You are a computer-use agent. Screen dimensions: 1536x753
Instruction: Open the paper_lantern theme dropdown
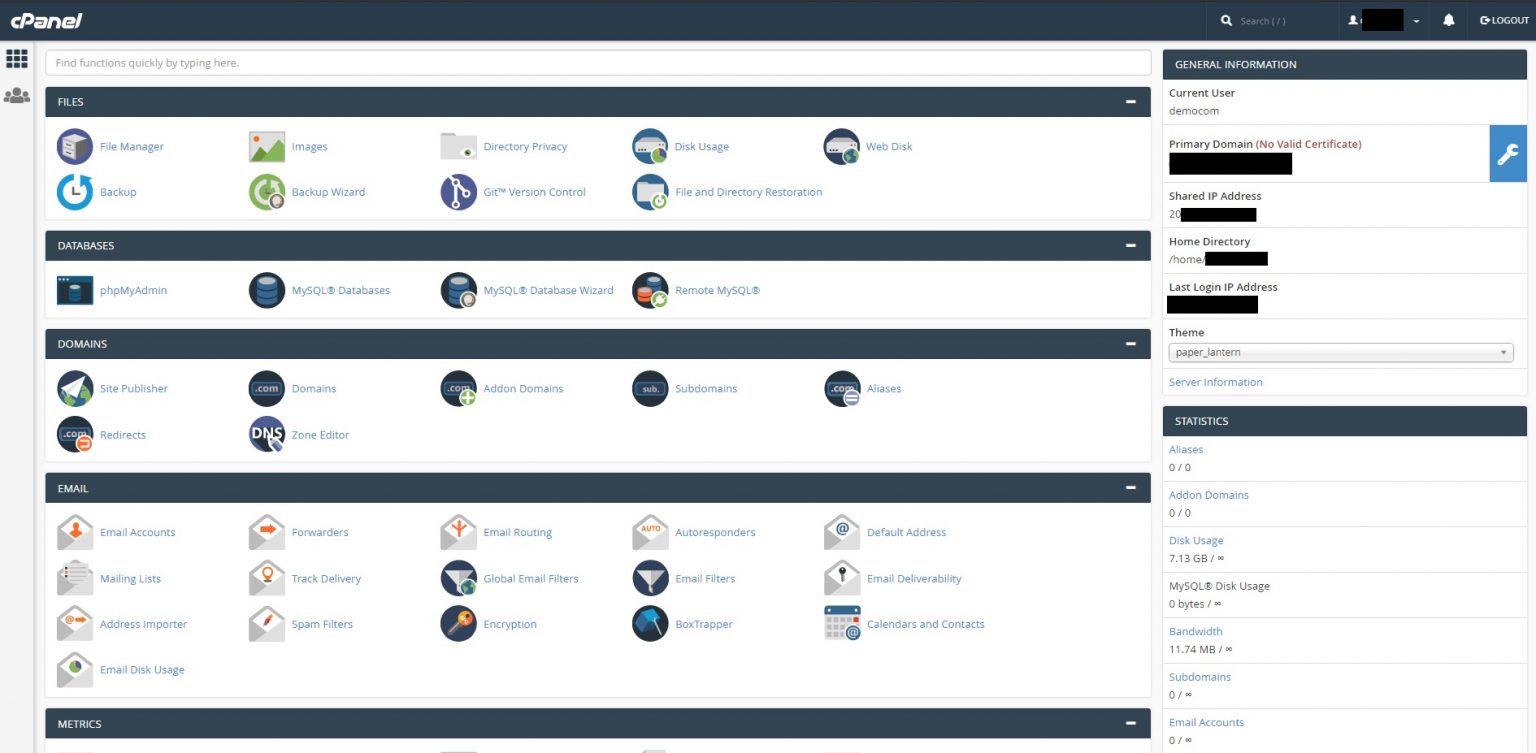click(x=1340, y=352)
